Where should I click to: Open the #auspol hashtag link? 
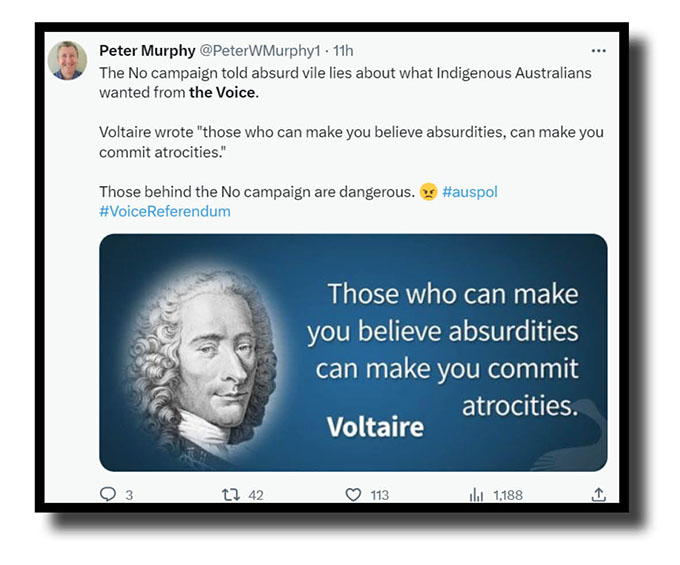[x=469, y=192]
